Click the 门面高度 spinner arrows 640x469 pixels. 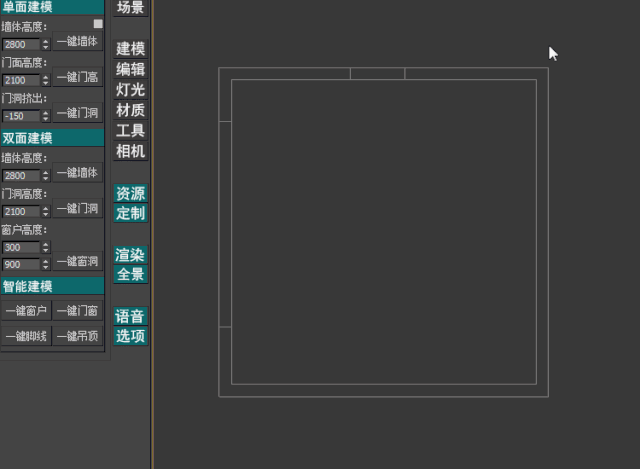coord(46,80)
